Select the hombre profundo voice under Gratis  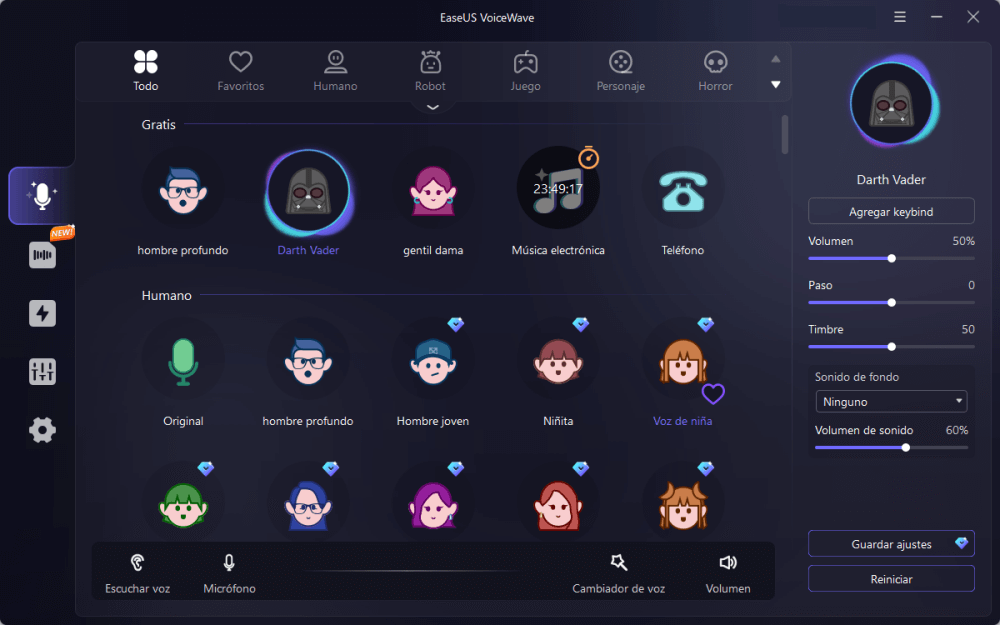point(182,189)
